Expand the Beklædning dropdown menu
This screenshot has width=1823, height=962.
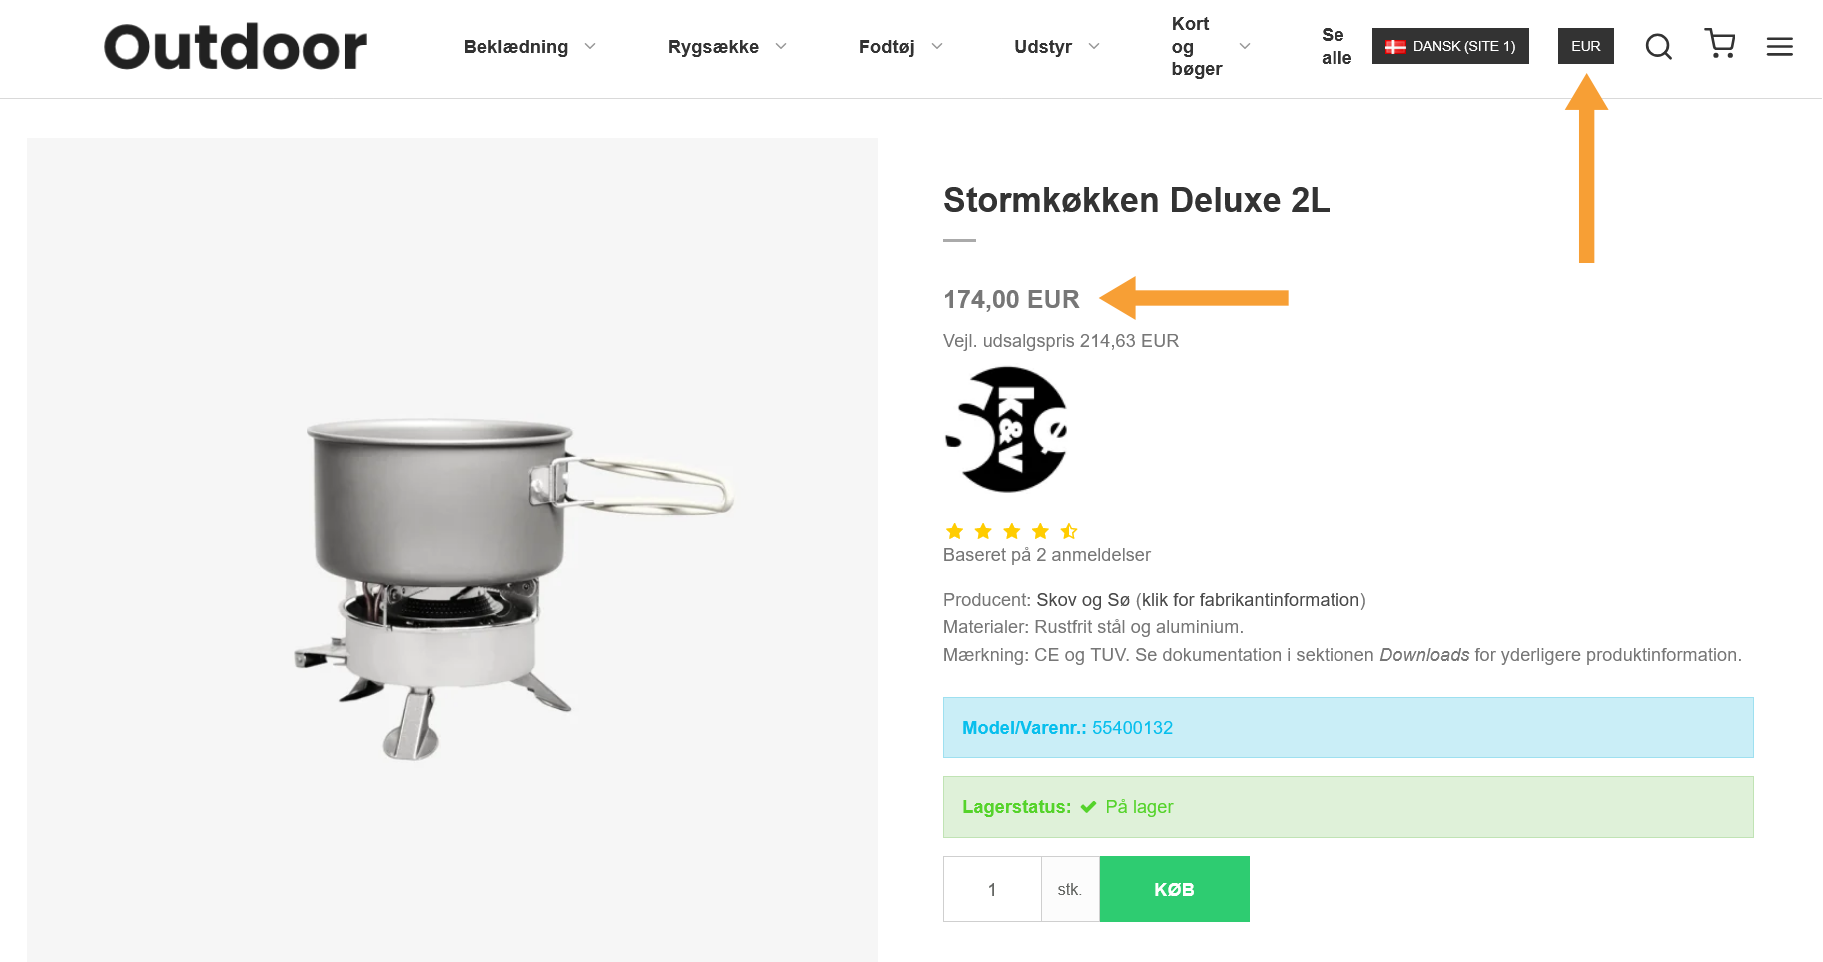coord(529,47)
